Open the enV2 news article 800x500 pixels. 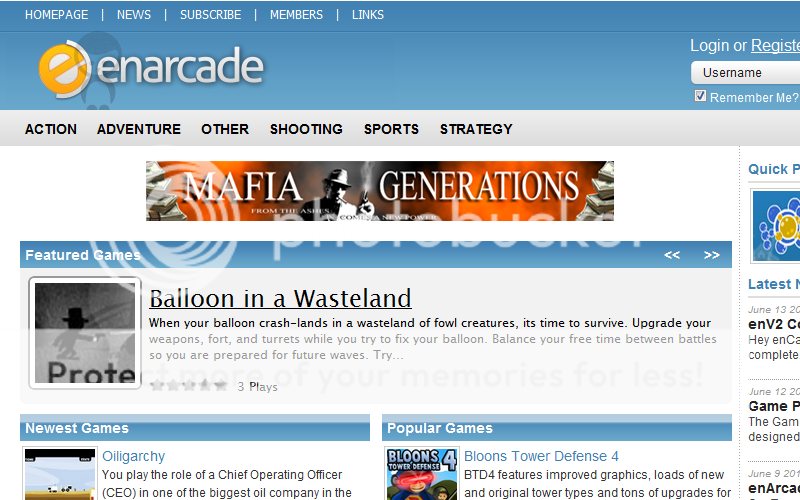coord(774,324)
